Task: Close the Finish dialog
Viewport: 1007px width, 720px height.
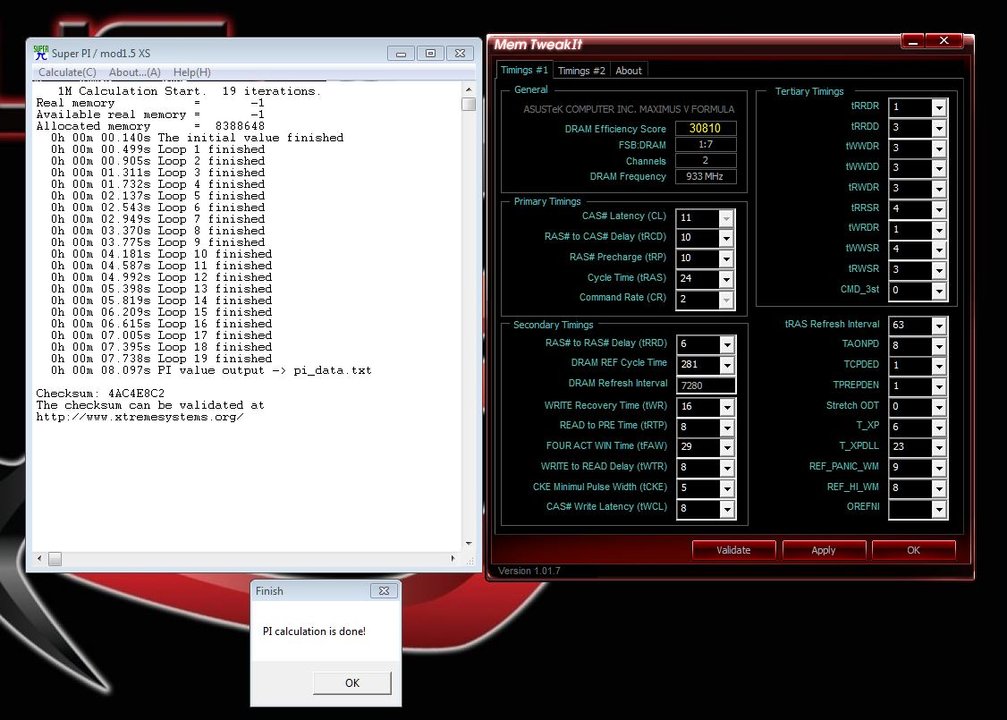Action: [384, 591]
